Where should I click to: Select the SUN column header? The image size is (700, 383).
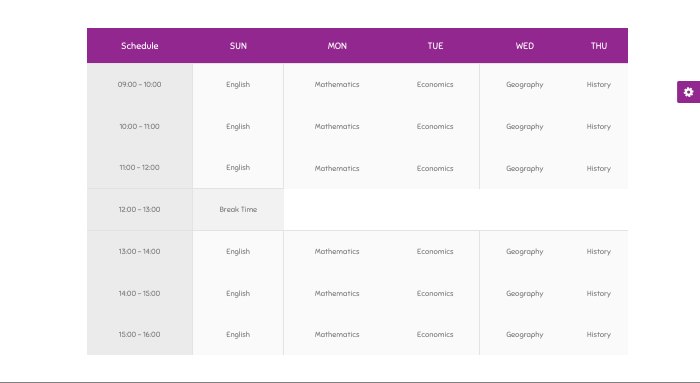tap(238, 46)
